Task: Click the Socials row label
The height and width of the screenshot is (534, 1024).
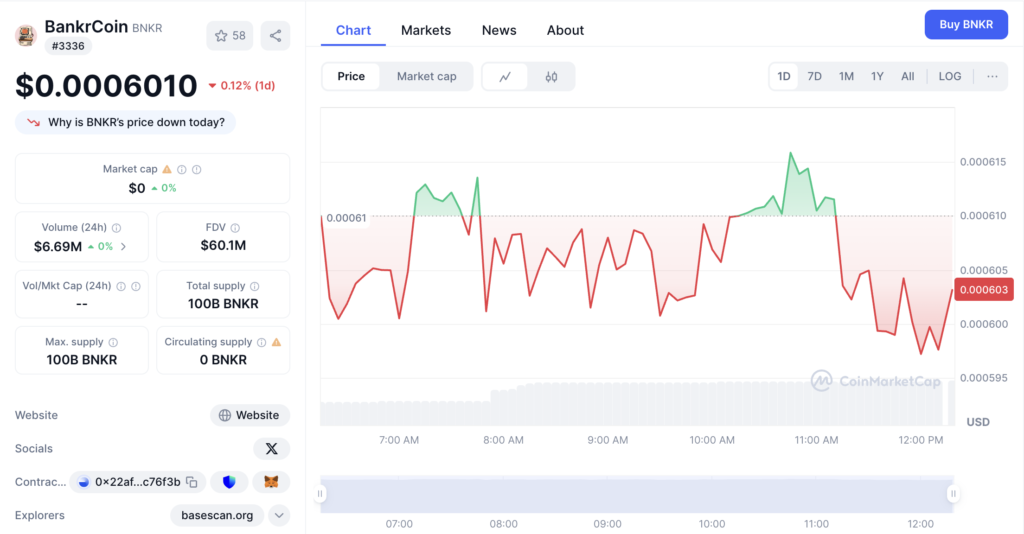Action: 34,448
